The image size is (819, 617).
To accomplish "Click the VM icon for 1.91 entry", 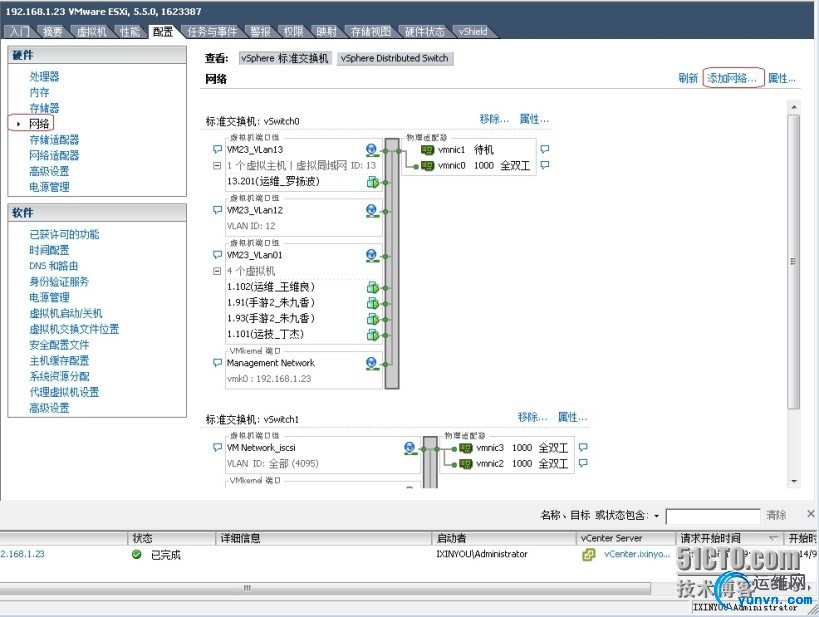I will [372, 303].
